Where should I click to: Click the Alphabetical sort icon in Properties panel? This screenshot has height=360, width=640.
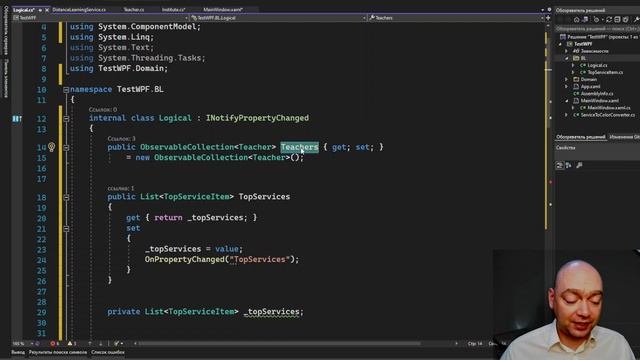(569, 165)
